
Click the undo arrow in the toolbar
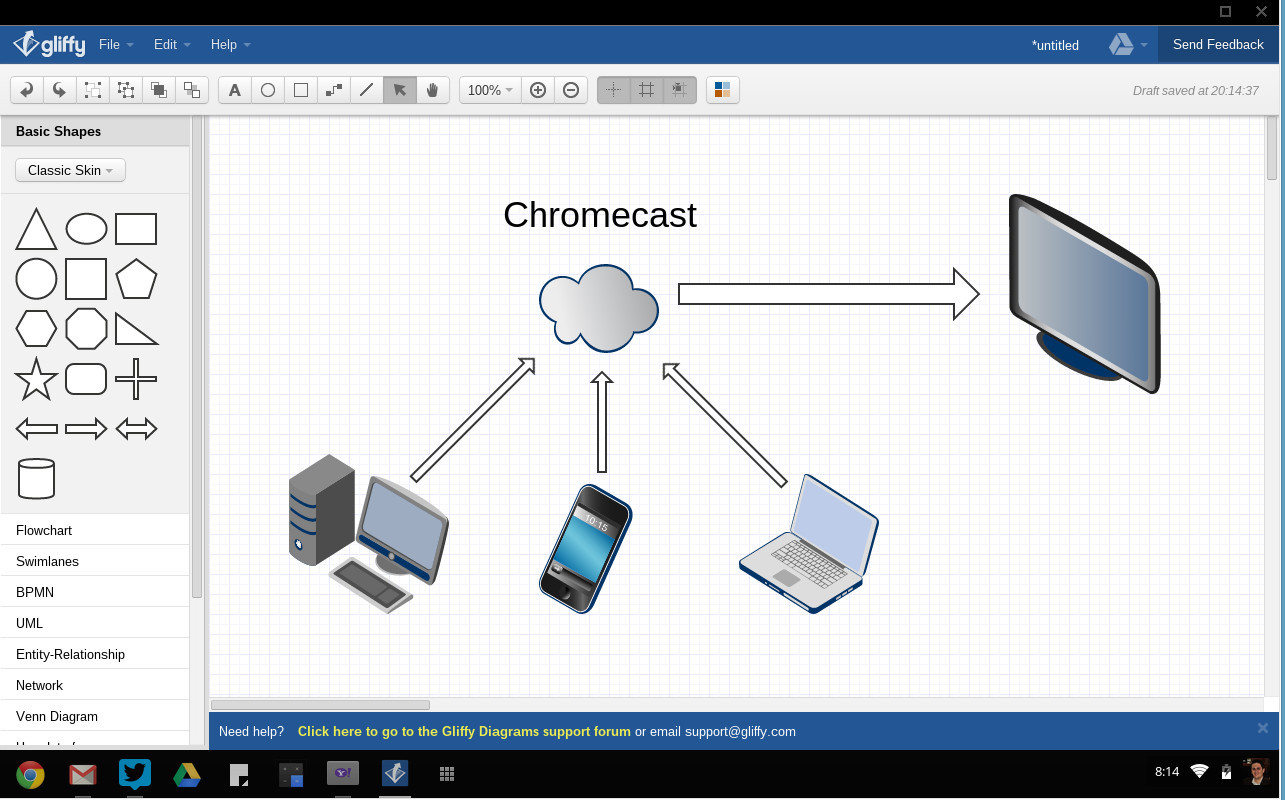[27, 90]
